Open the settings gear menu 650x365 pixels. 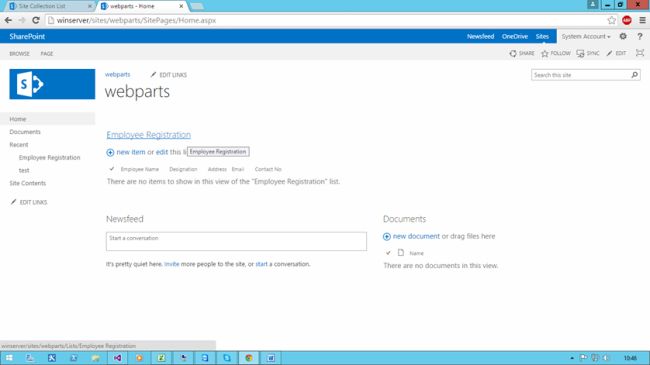pyautogui.click(x=623, y=36)
